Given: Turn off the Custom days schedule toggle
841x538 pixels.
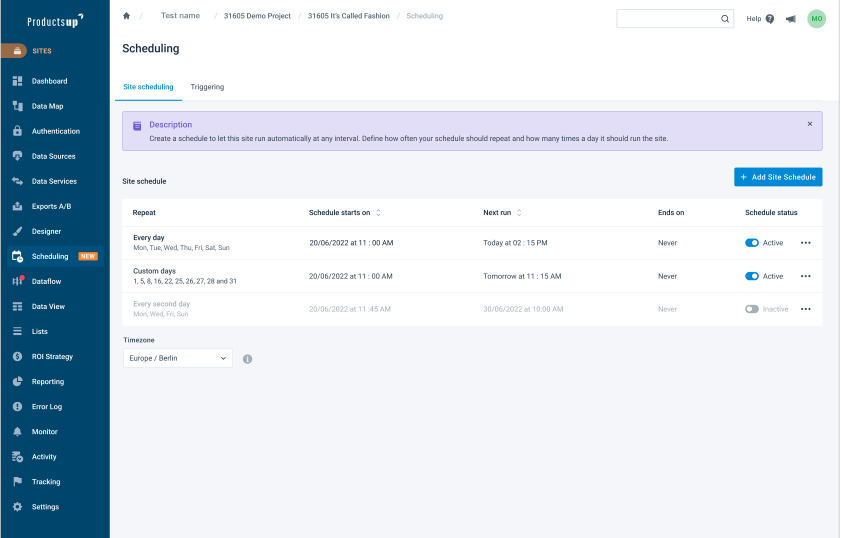Looking at the screenshot, I should click(752, 276).
